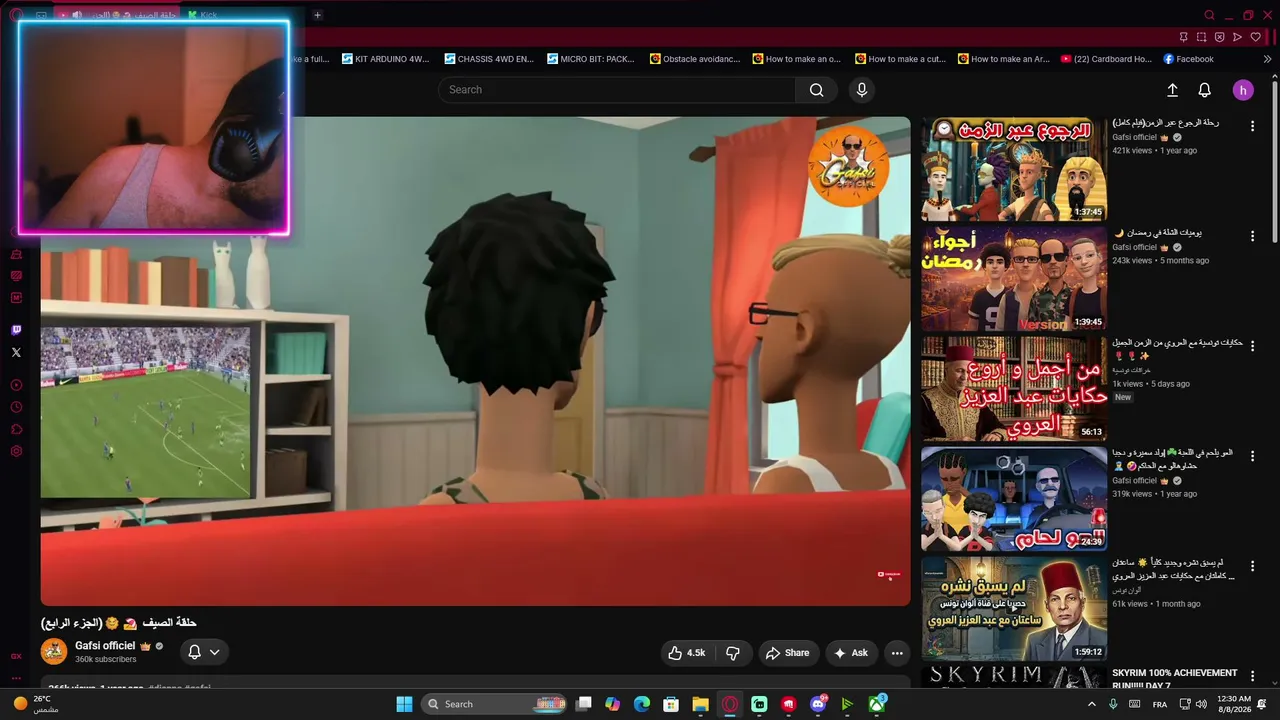The width and height of the screenshot is (1280, 720).
Task: Click the Windows Start button
Action: pyautogui.click(x=404, y=704)
